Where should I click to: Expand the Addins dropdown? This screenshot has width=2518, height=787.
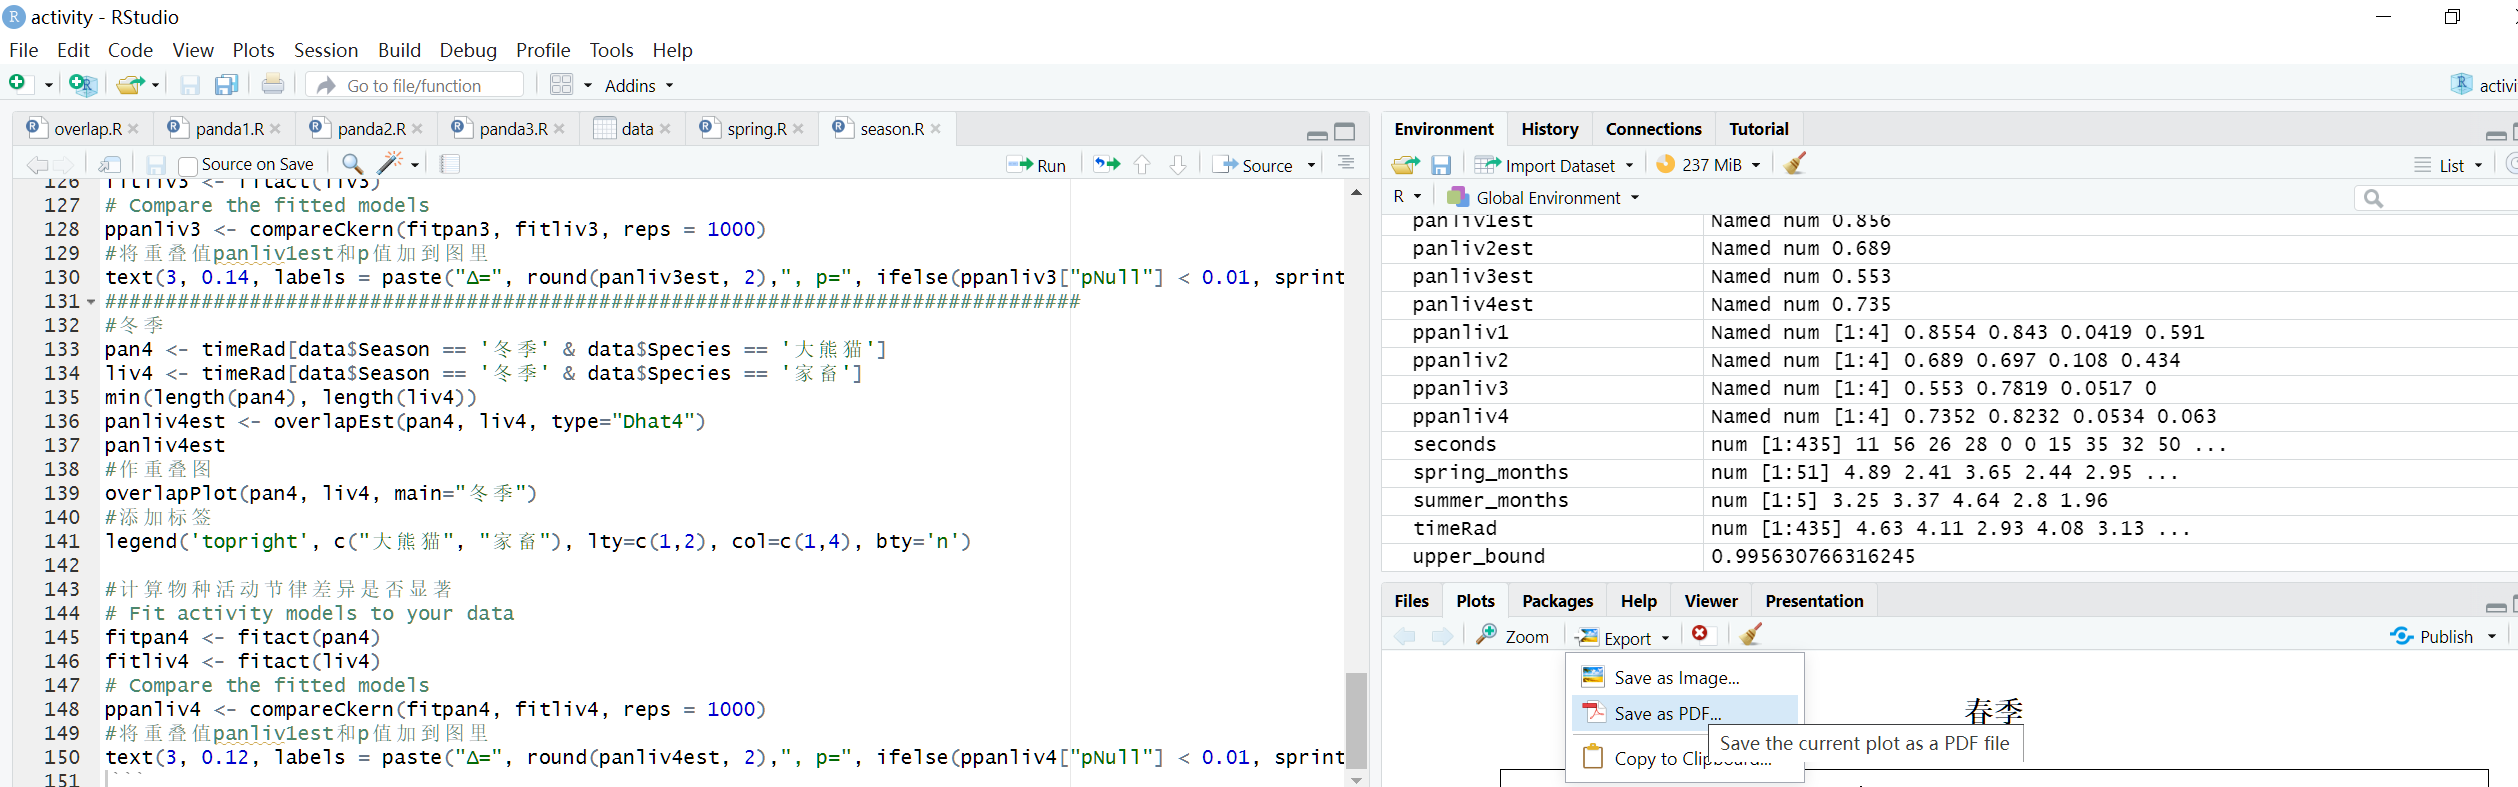coord(639,86)
